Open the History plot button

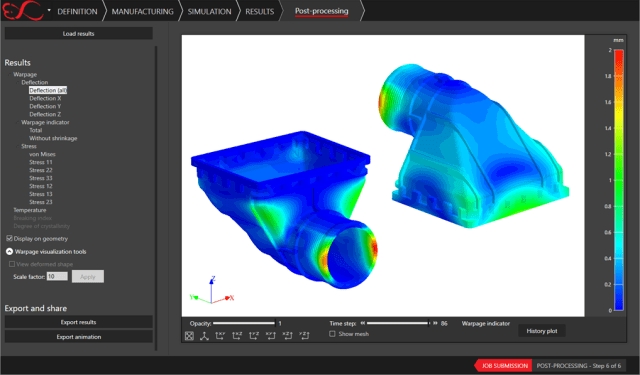542,331
